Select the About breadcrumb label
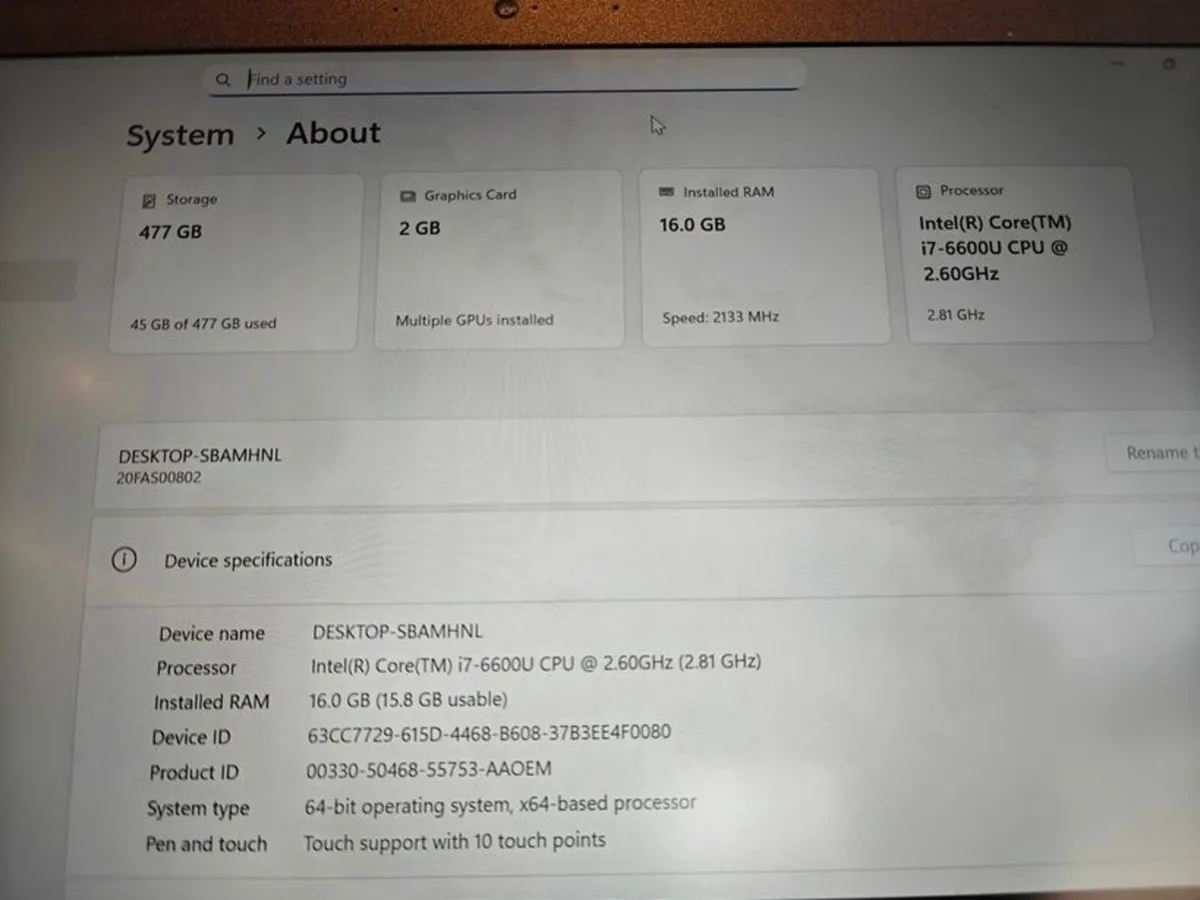 coord(333,132)
